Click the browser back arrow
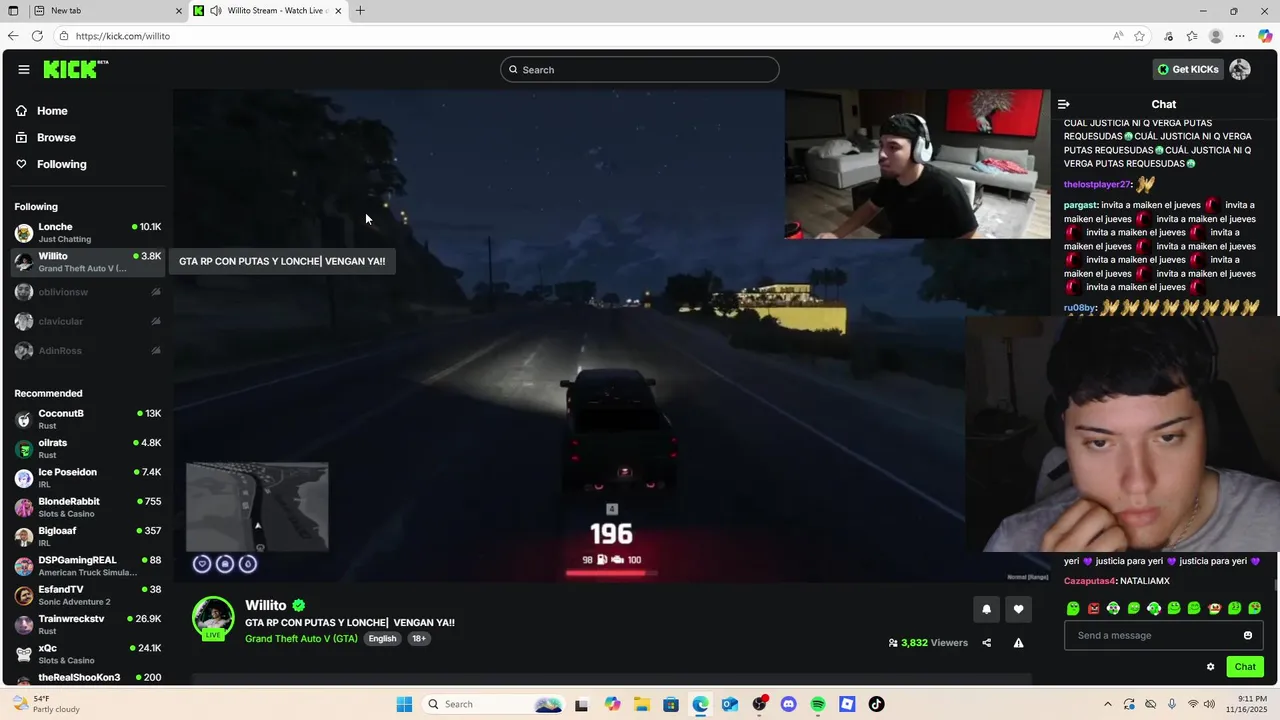The image size is (1280, 720). [13, 36]
